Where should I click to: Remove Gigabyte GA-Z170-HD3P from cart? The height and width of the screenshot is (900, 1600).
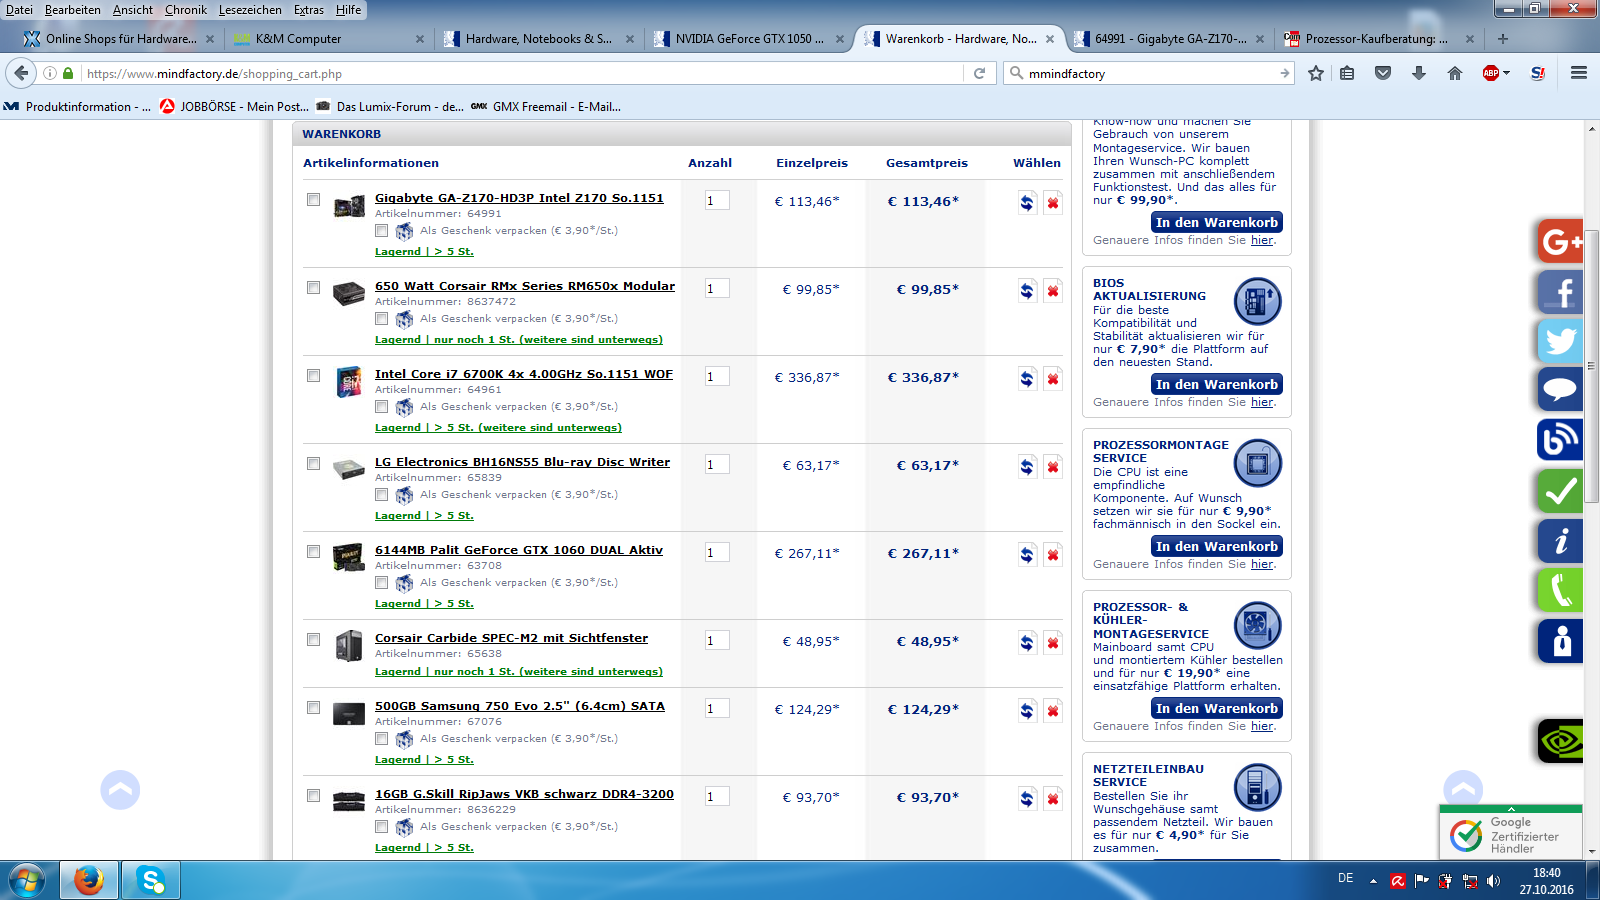(x=1053, y=203)
